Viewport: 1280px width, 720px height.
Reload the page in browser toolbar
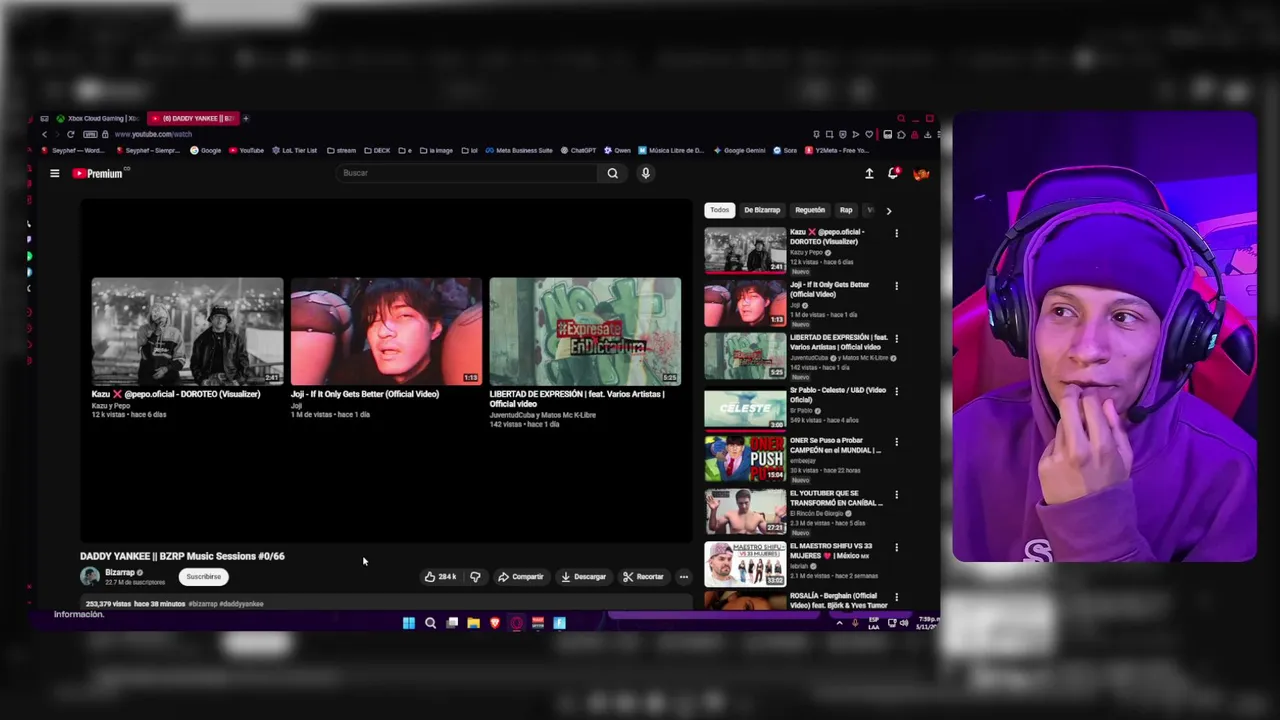point(70,134)
